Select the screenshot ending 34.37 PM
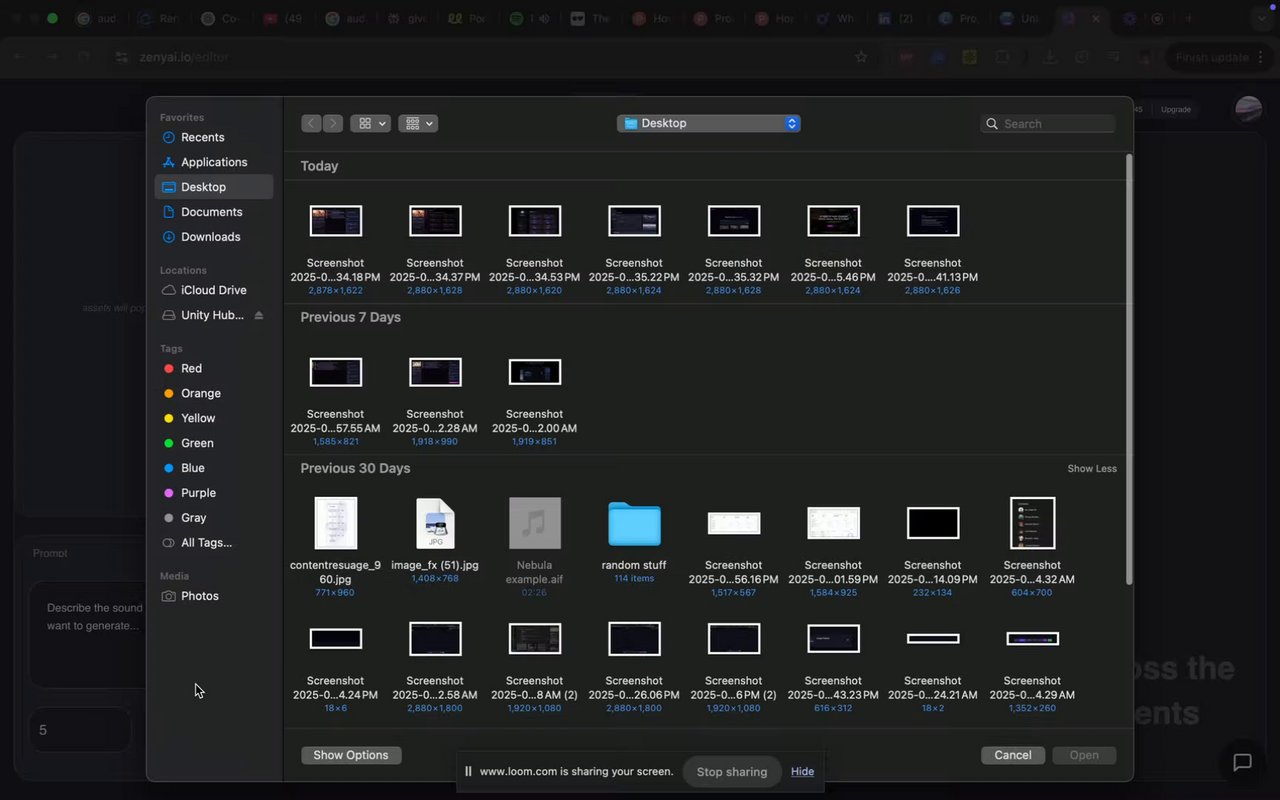 point(435,221)
